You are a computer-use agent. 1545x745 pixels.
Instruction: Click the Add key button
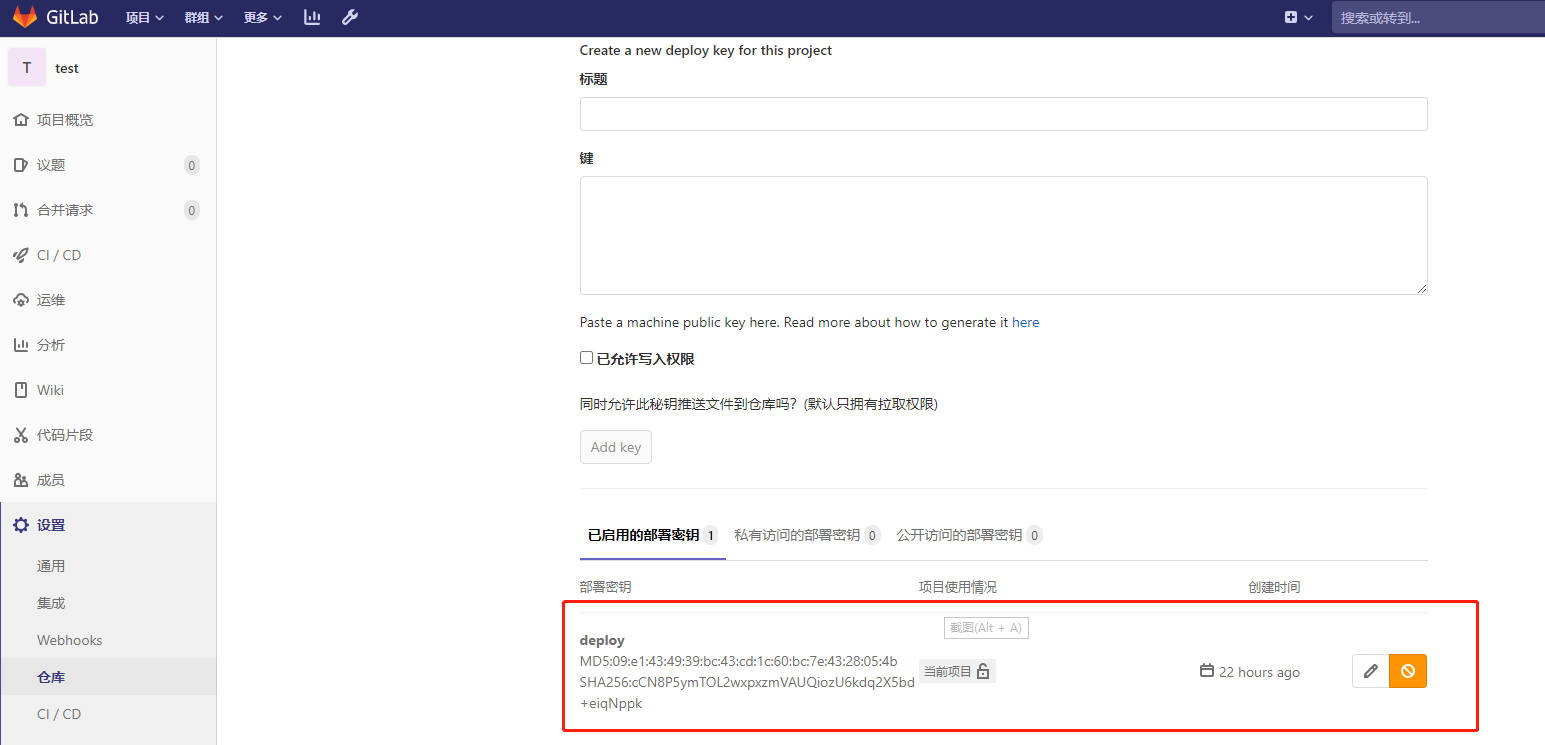click(x=616, y=447)
